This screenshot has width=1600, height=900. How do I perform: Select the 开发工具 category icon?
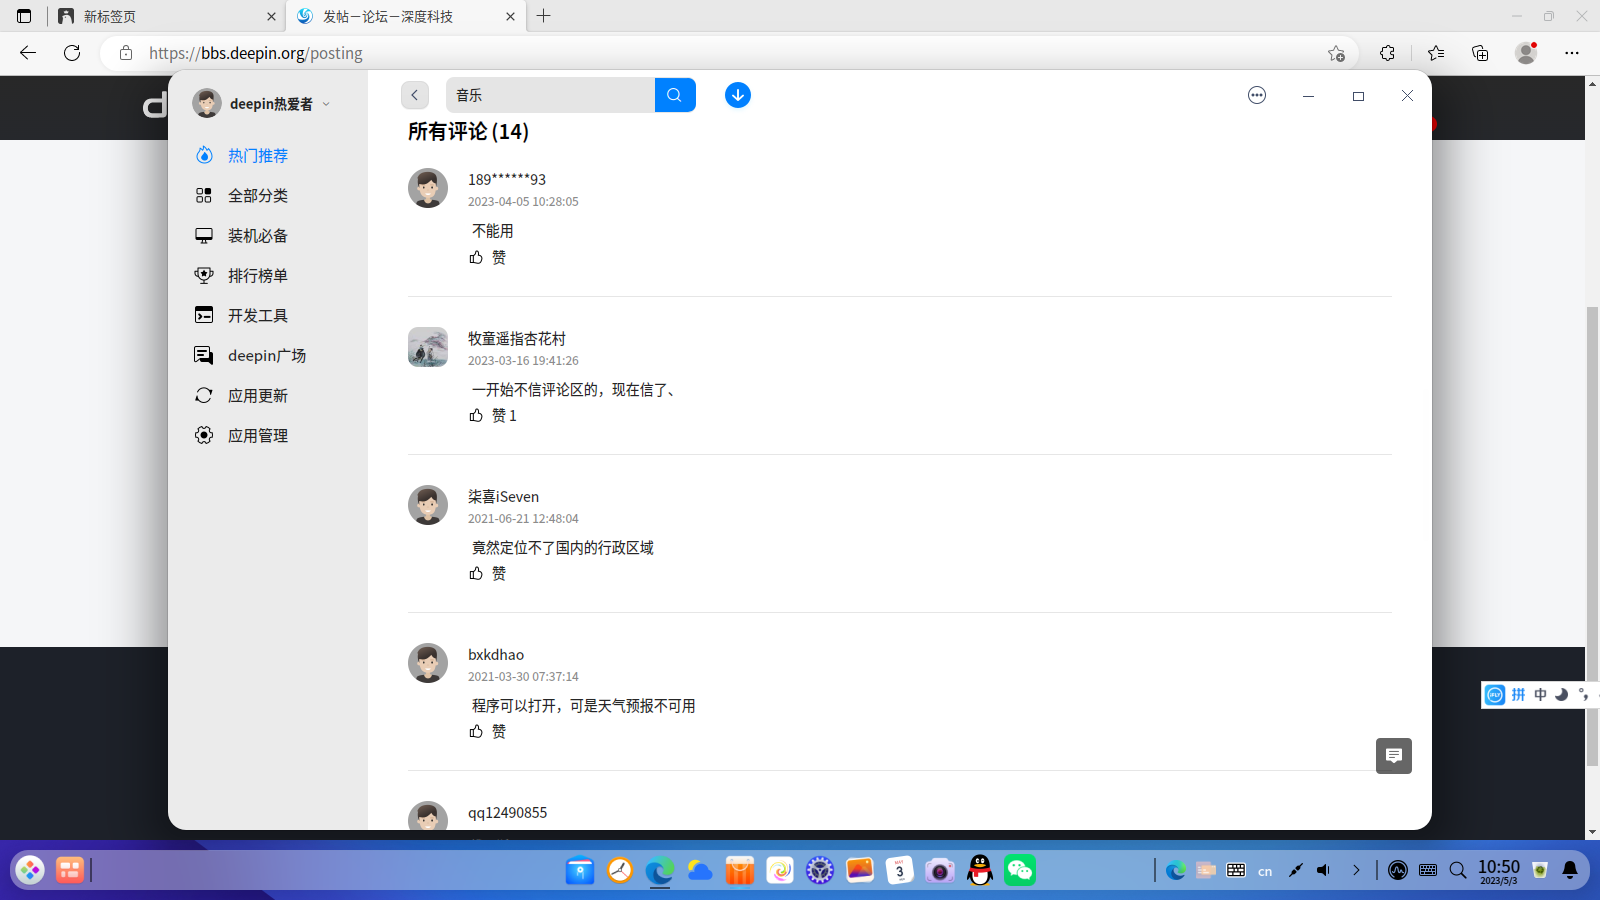click(204, 314)
